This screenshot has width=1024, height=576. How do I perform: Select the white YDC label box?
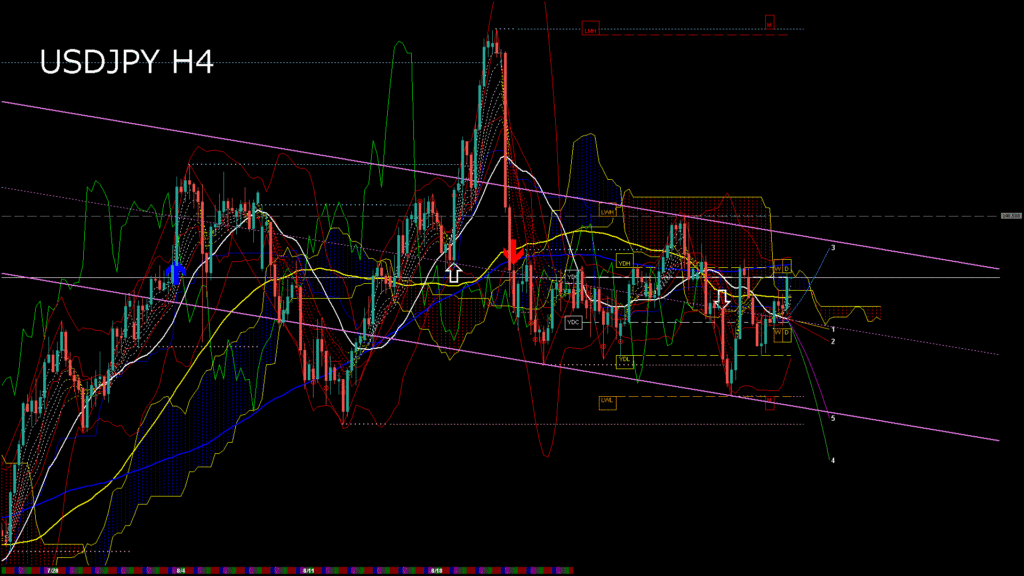[x=573, y=322]
